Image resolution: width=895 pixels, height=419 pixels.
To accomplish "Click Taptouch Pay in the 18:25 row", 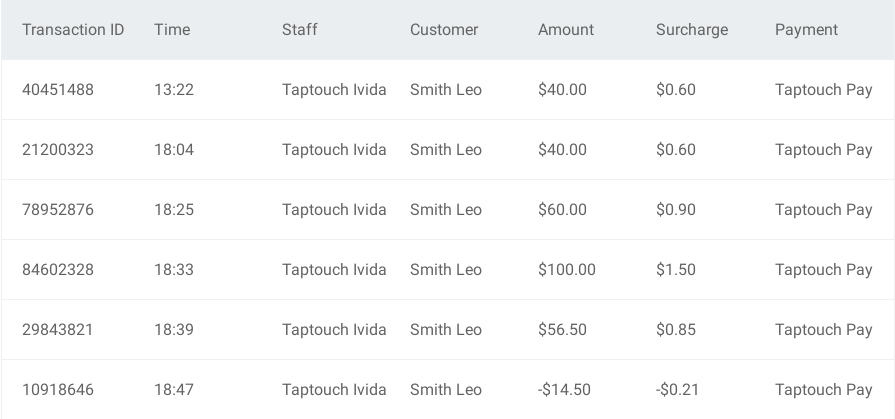I will [823, 210].
